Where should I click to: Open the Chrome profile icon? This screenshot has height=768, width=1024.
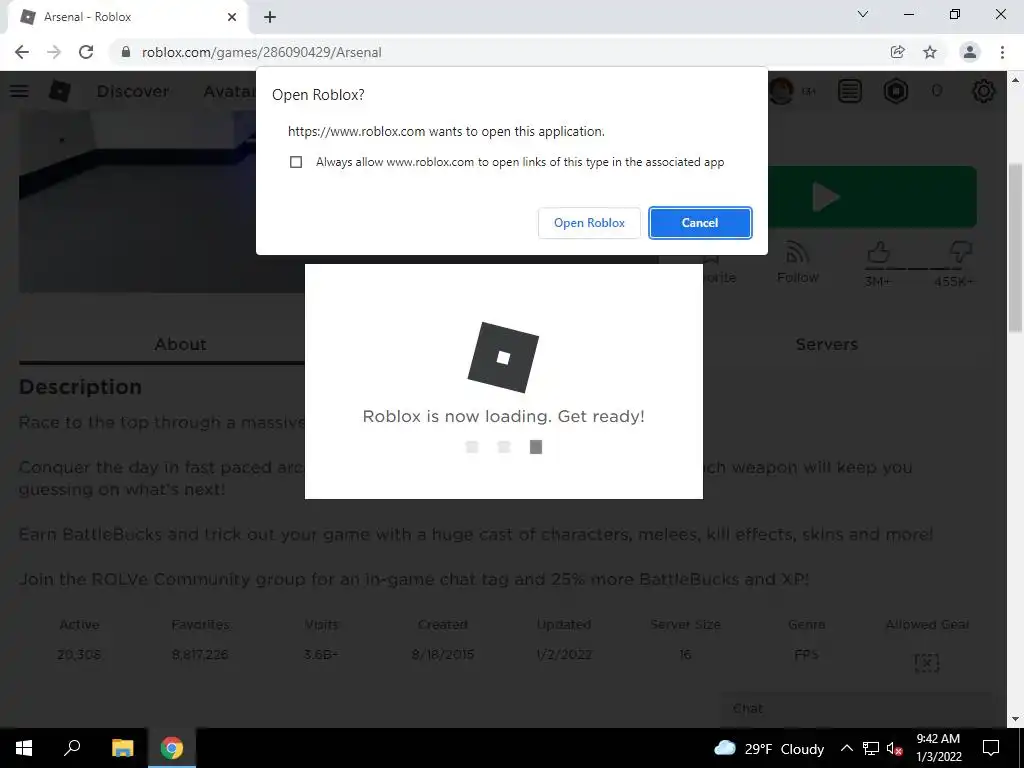[x=970, y=52]
